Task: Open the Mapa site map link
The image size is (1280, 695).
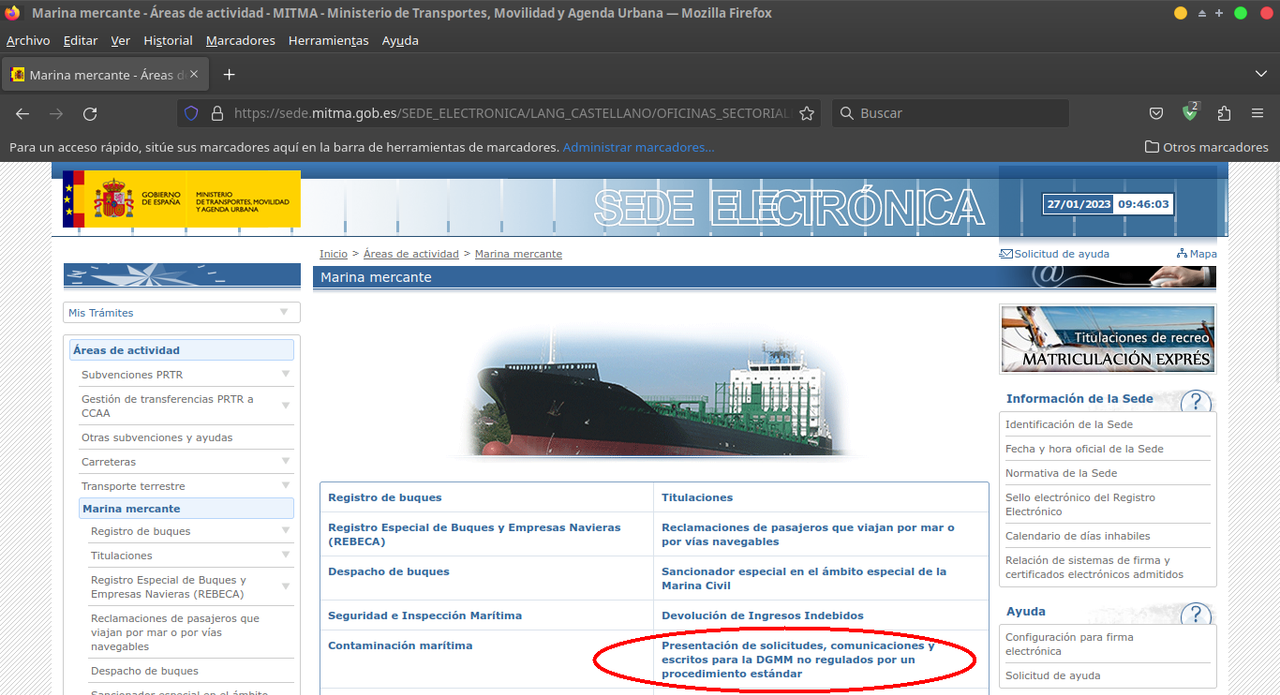Action: click(x=1197, y=254)
